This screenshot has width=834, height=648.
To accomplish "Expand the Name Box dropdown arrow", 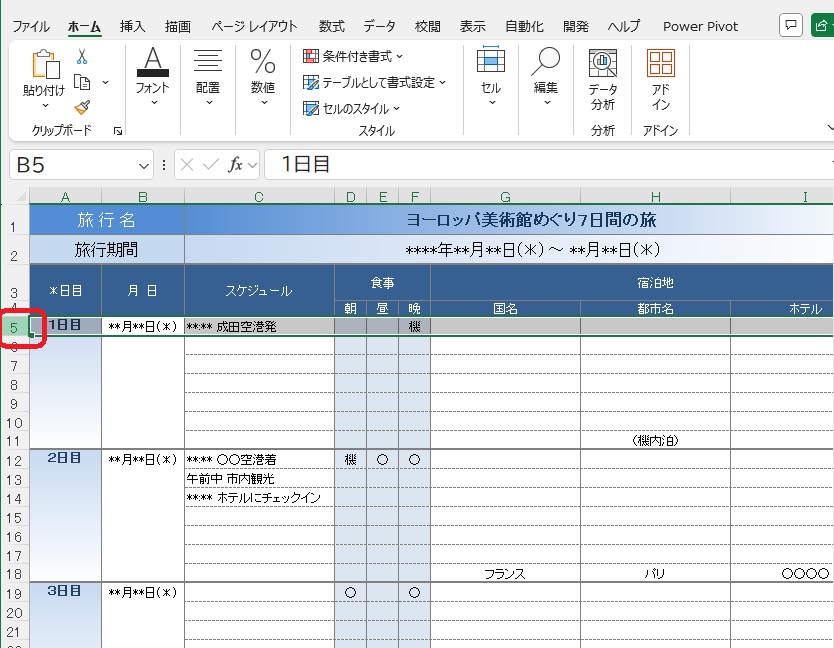I will point(145,165).
